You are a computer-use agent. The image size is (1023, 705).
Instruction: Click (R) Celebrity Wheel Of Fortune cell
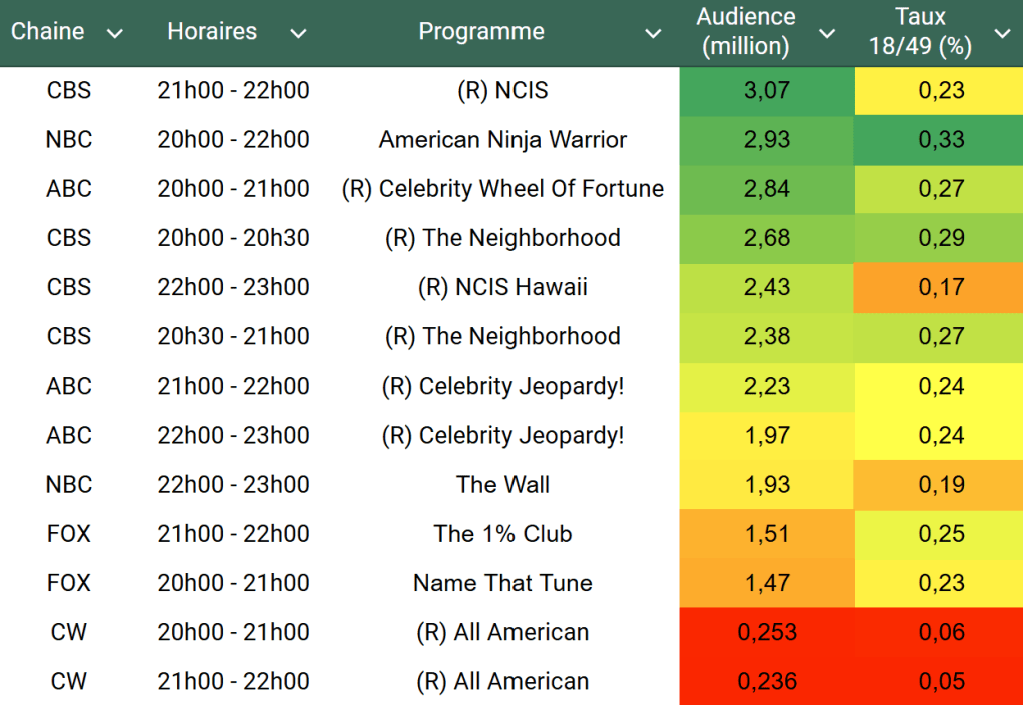pos(502,189)
